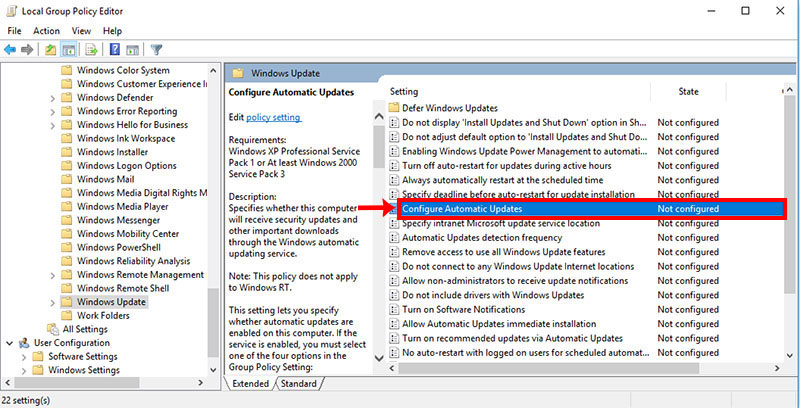The height and width of the screenshot is (408, 800).
Task: Click the User Configuration icon
Action: point(24,343)
